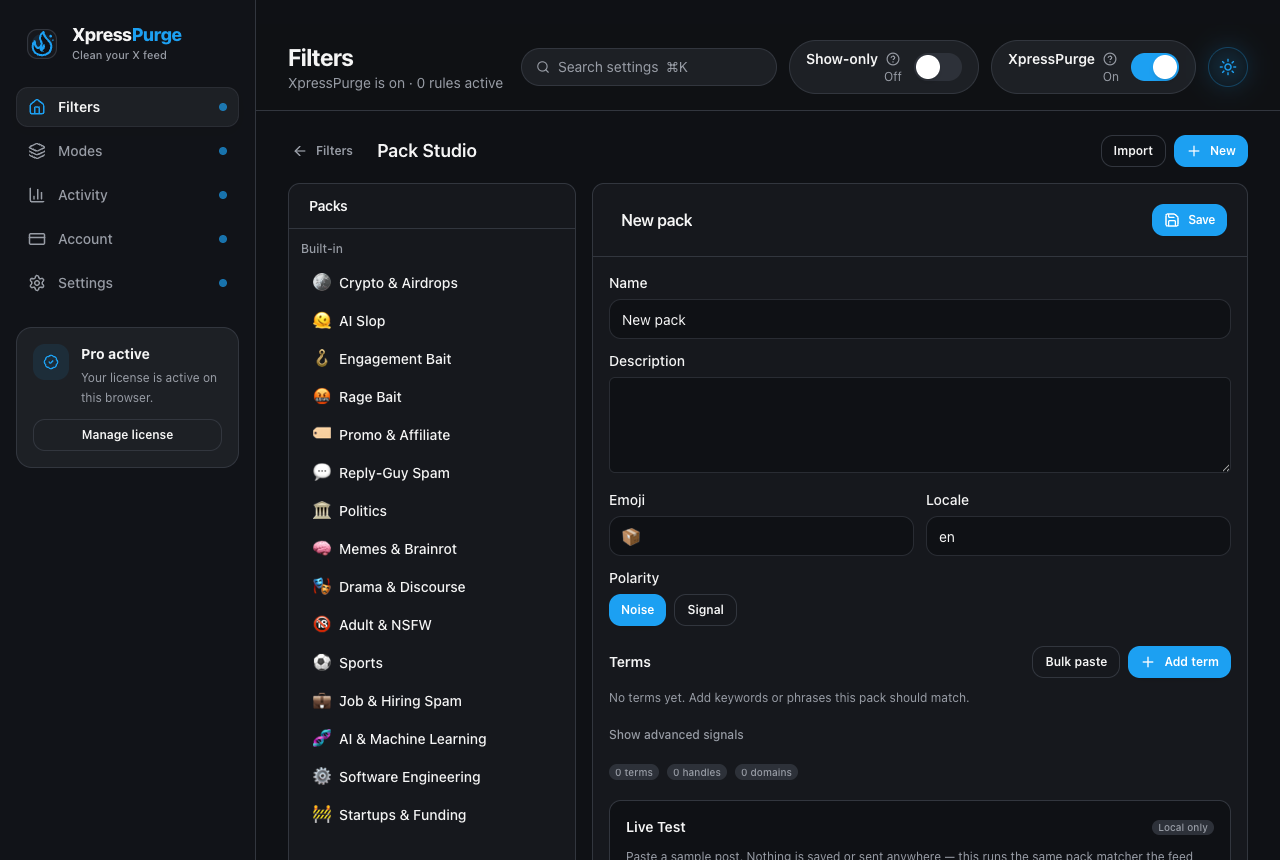
Task: Click the "Local only" badge
Action: click(x=1183, y=827)
